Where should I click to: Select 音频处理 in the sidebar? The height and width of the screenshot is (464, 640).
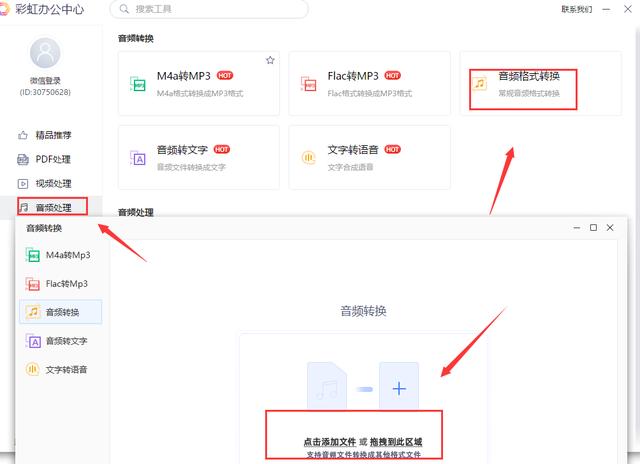click(x=53, y=207)
